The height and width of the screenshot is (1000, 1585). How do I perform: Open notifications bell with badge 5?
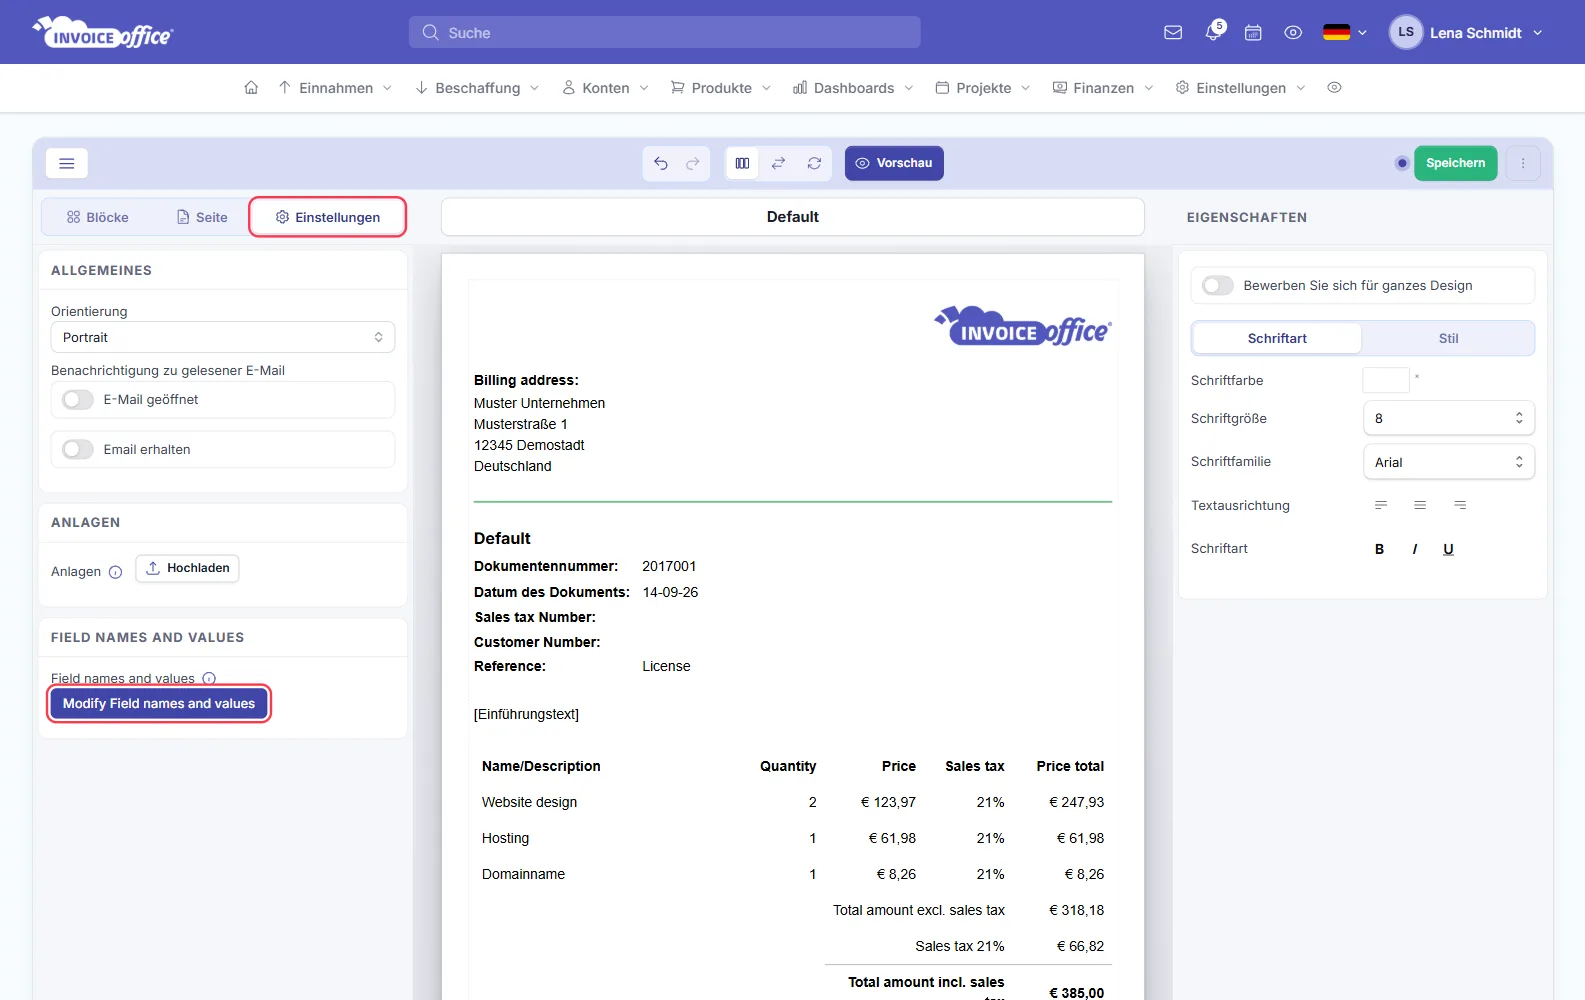[1214, 32]
